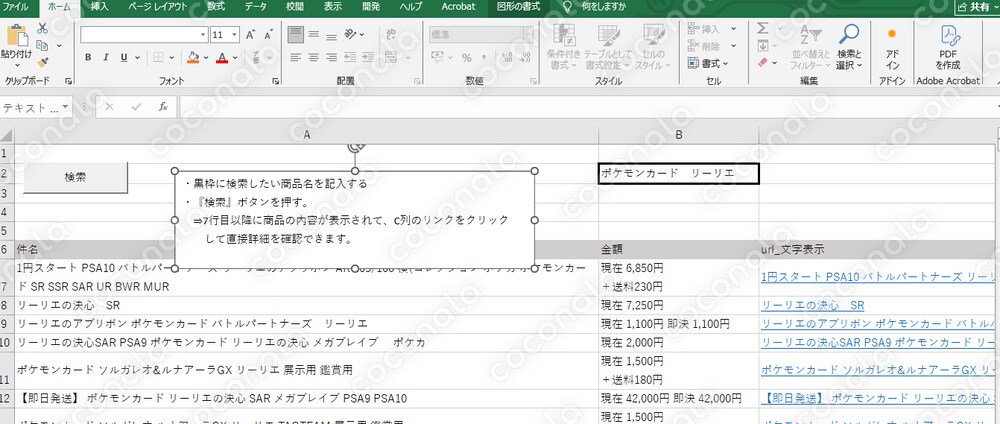Click the Cut scissors icon
Viewport: 1000px width, 424px height.
[43, 29]
